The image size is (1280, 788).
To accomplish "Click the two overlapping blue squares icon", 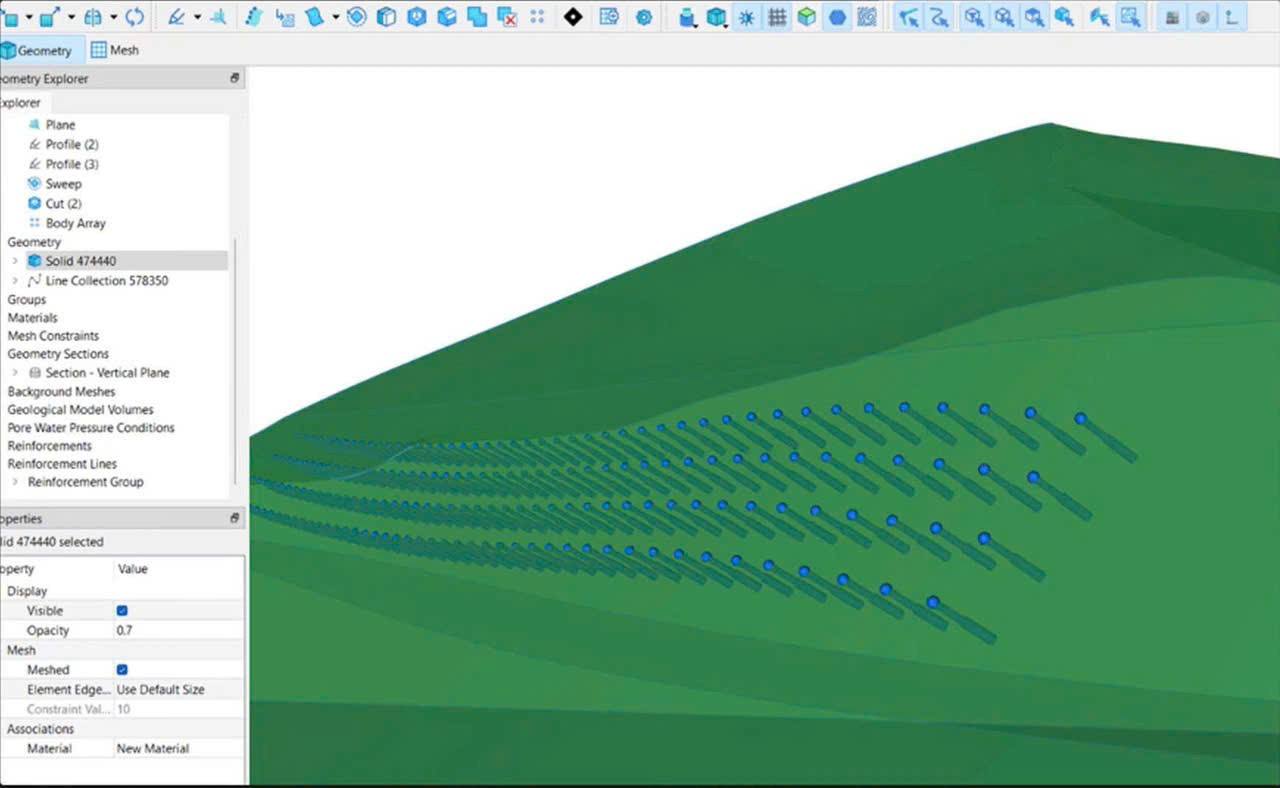I will pyautogui.click(x=477, y=16).
